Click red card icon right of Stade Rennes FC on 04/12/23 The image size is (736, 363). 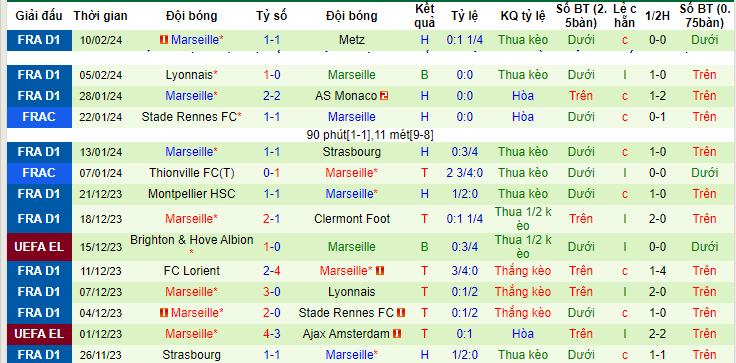click(x=400, y=313)
